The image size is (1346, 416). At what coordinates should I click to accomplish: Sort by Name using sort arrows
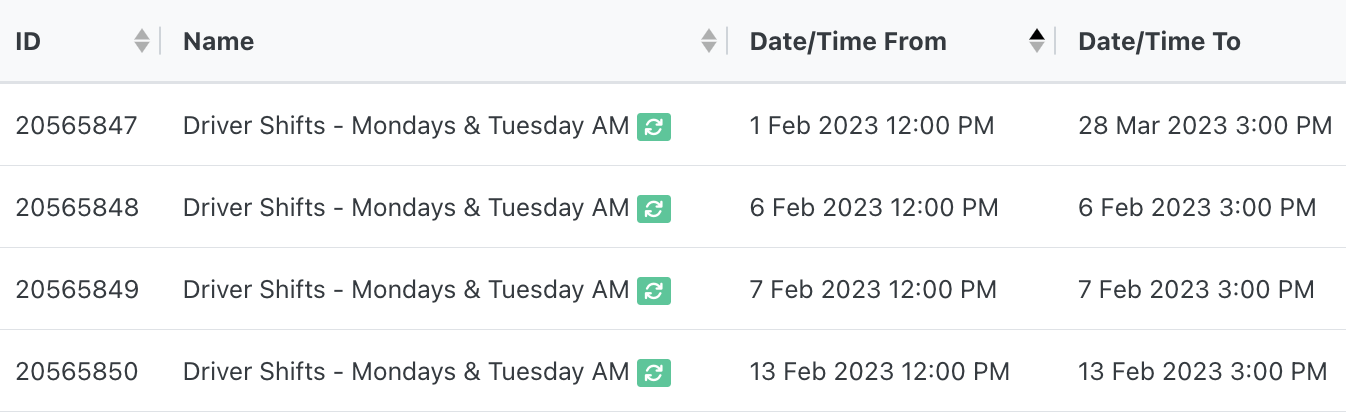tap(709, 41)
